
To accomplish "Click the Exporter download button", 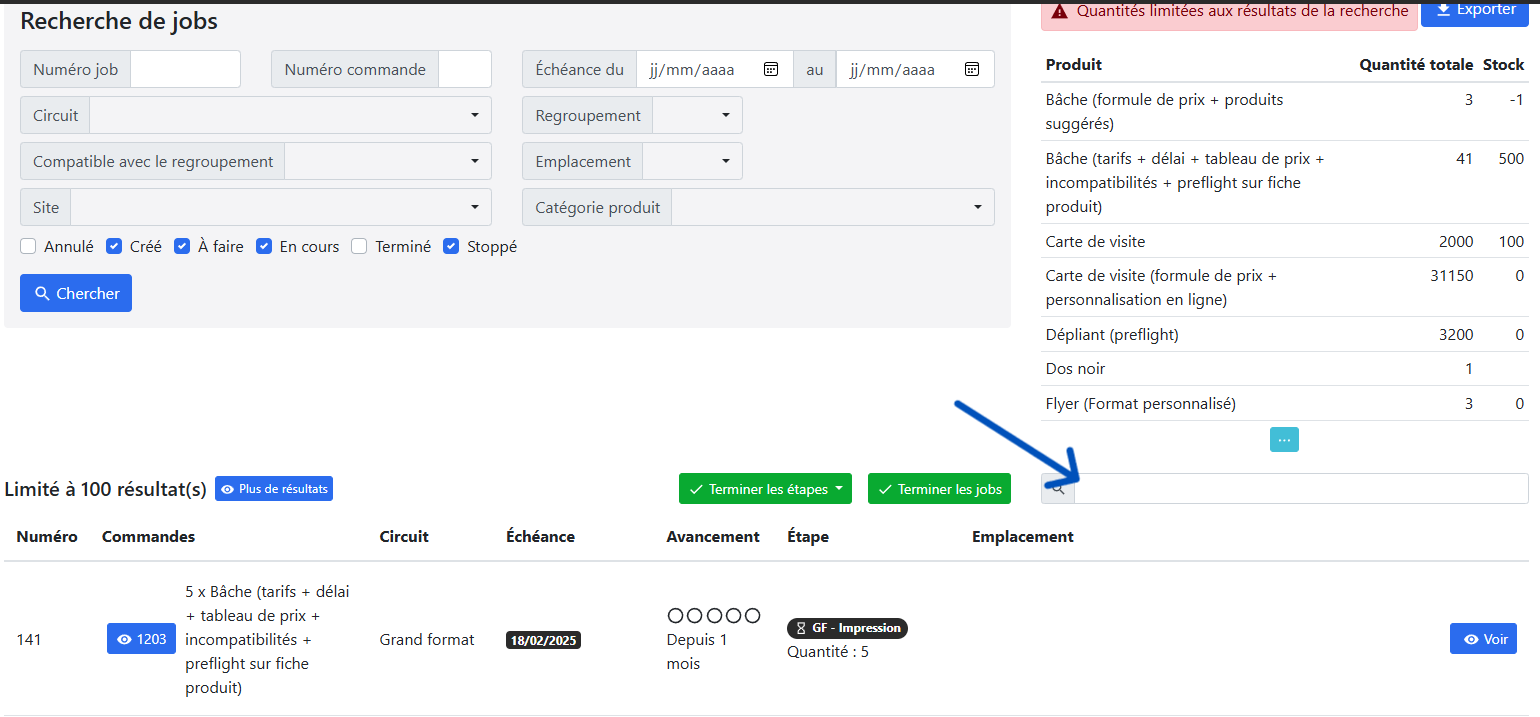I will click(1475, 10).
